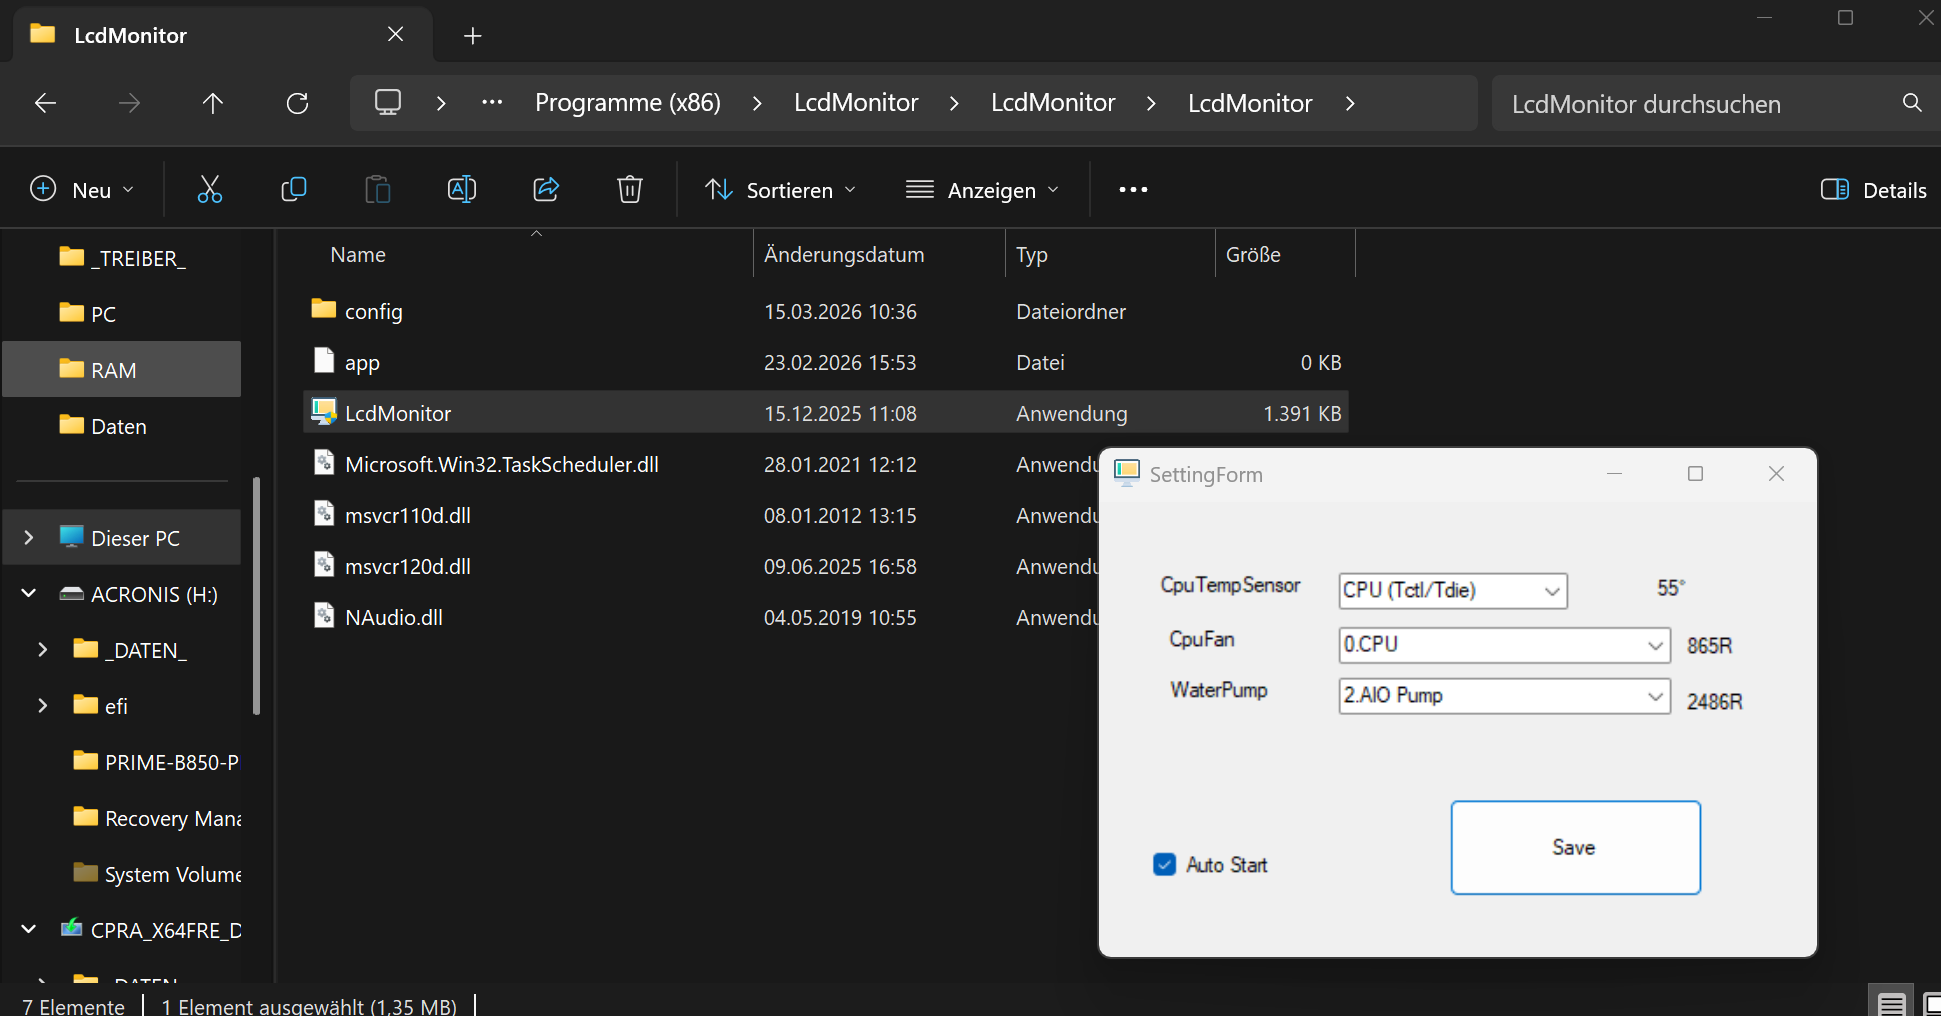Expand the _DATEN_ folder tree node
This screenshot has width=1941, height=1016.
pos(42,650)
